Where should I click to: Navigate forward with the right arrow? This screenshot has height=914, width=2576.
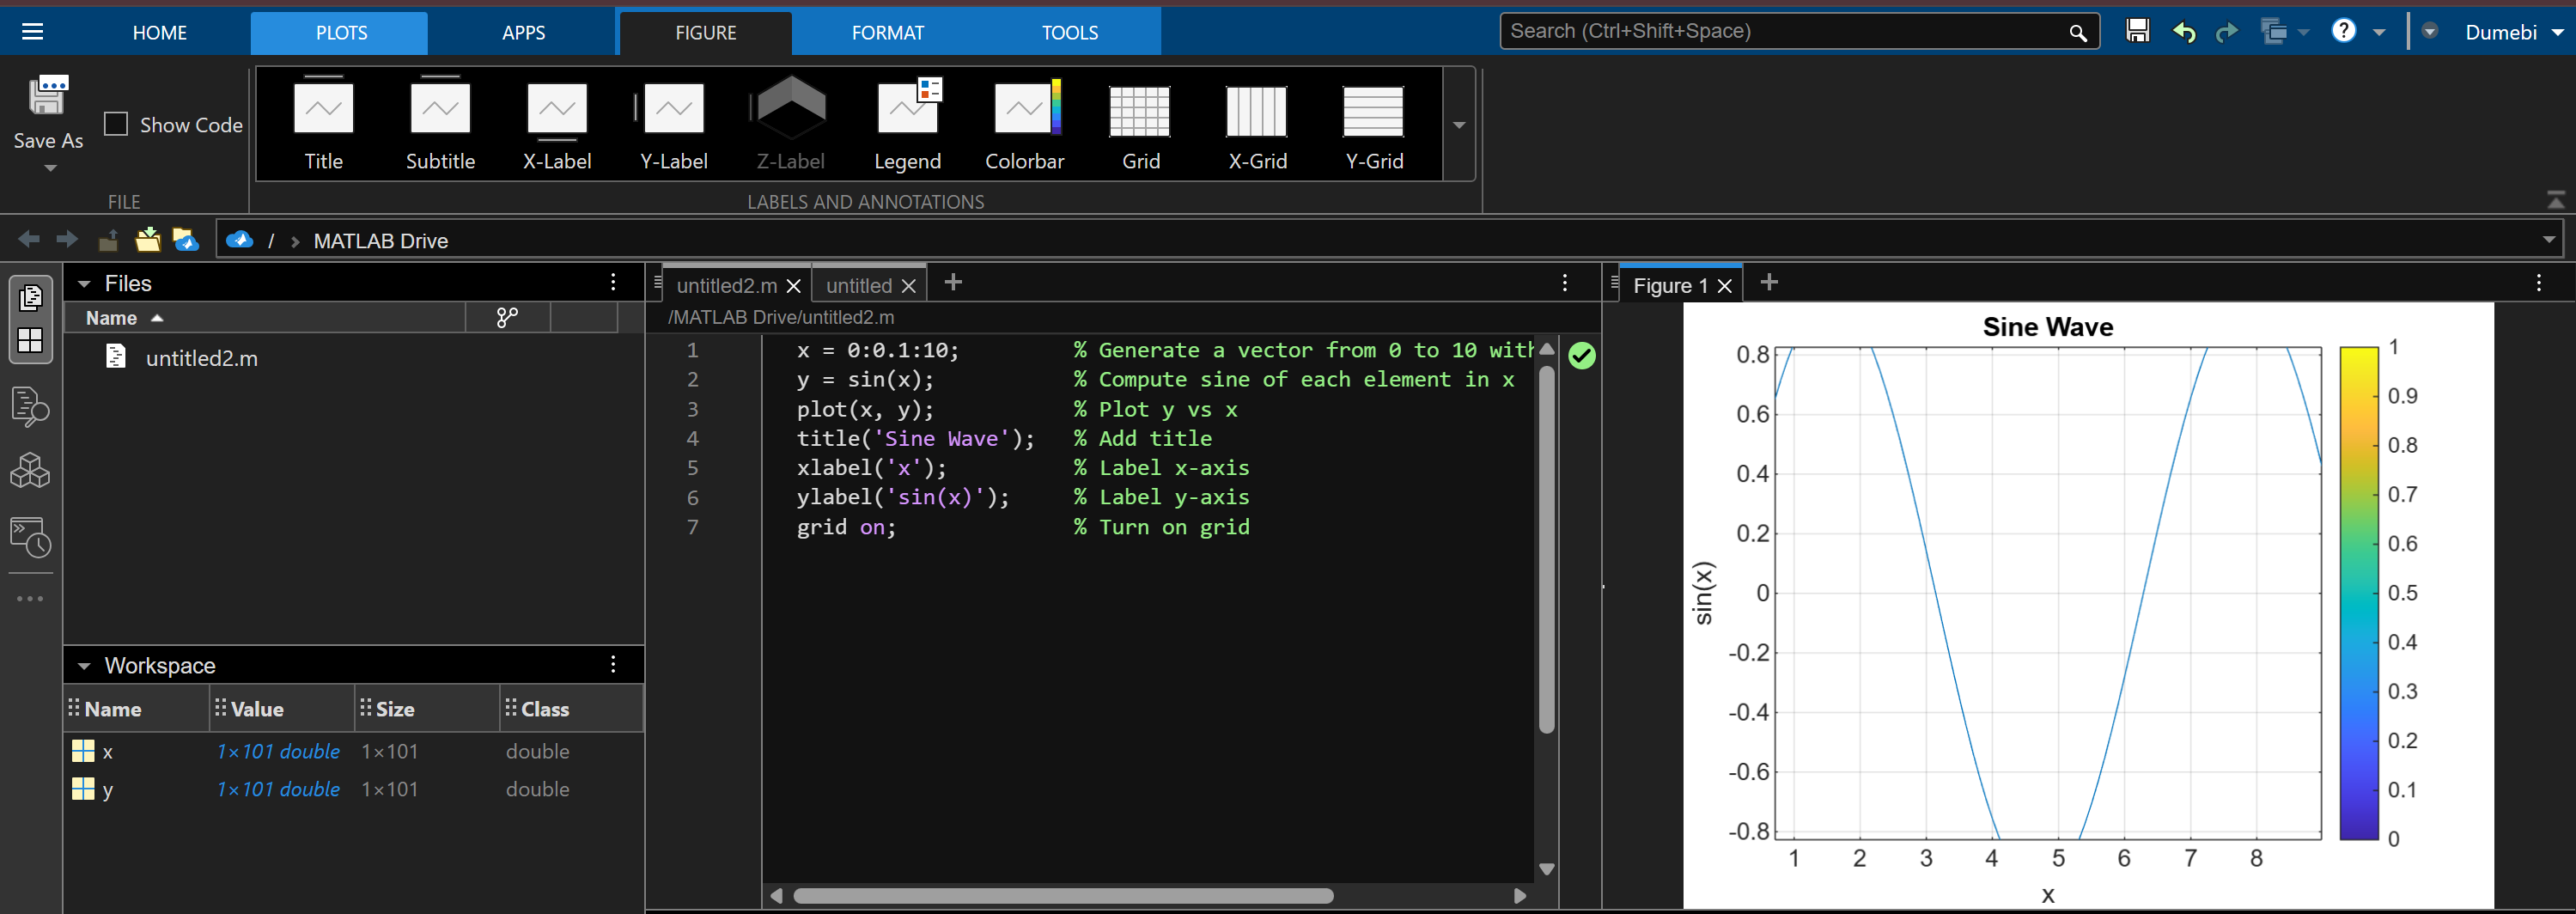pos(67,239)
